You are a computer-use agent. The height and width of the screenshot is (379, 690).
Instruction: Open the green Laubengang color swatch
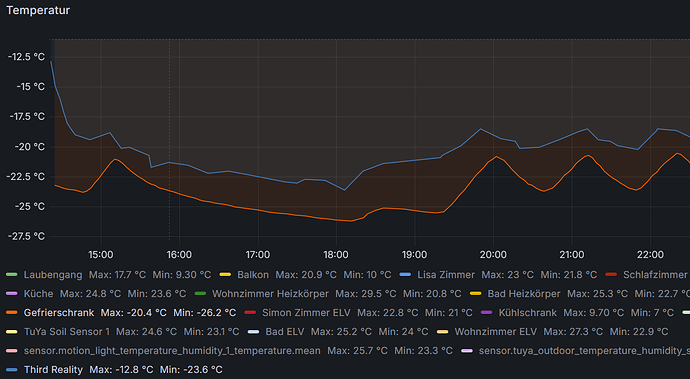[x=12, y=275]
